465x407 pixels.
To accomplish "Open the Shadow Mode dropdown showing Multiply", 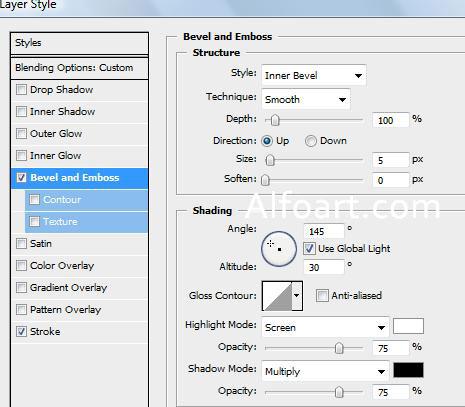I will [x=325, y=371].
